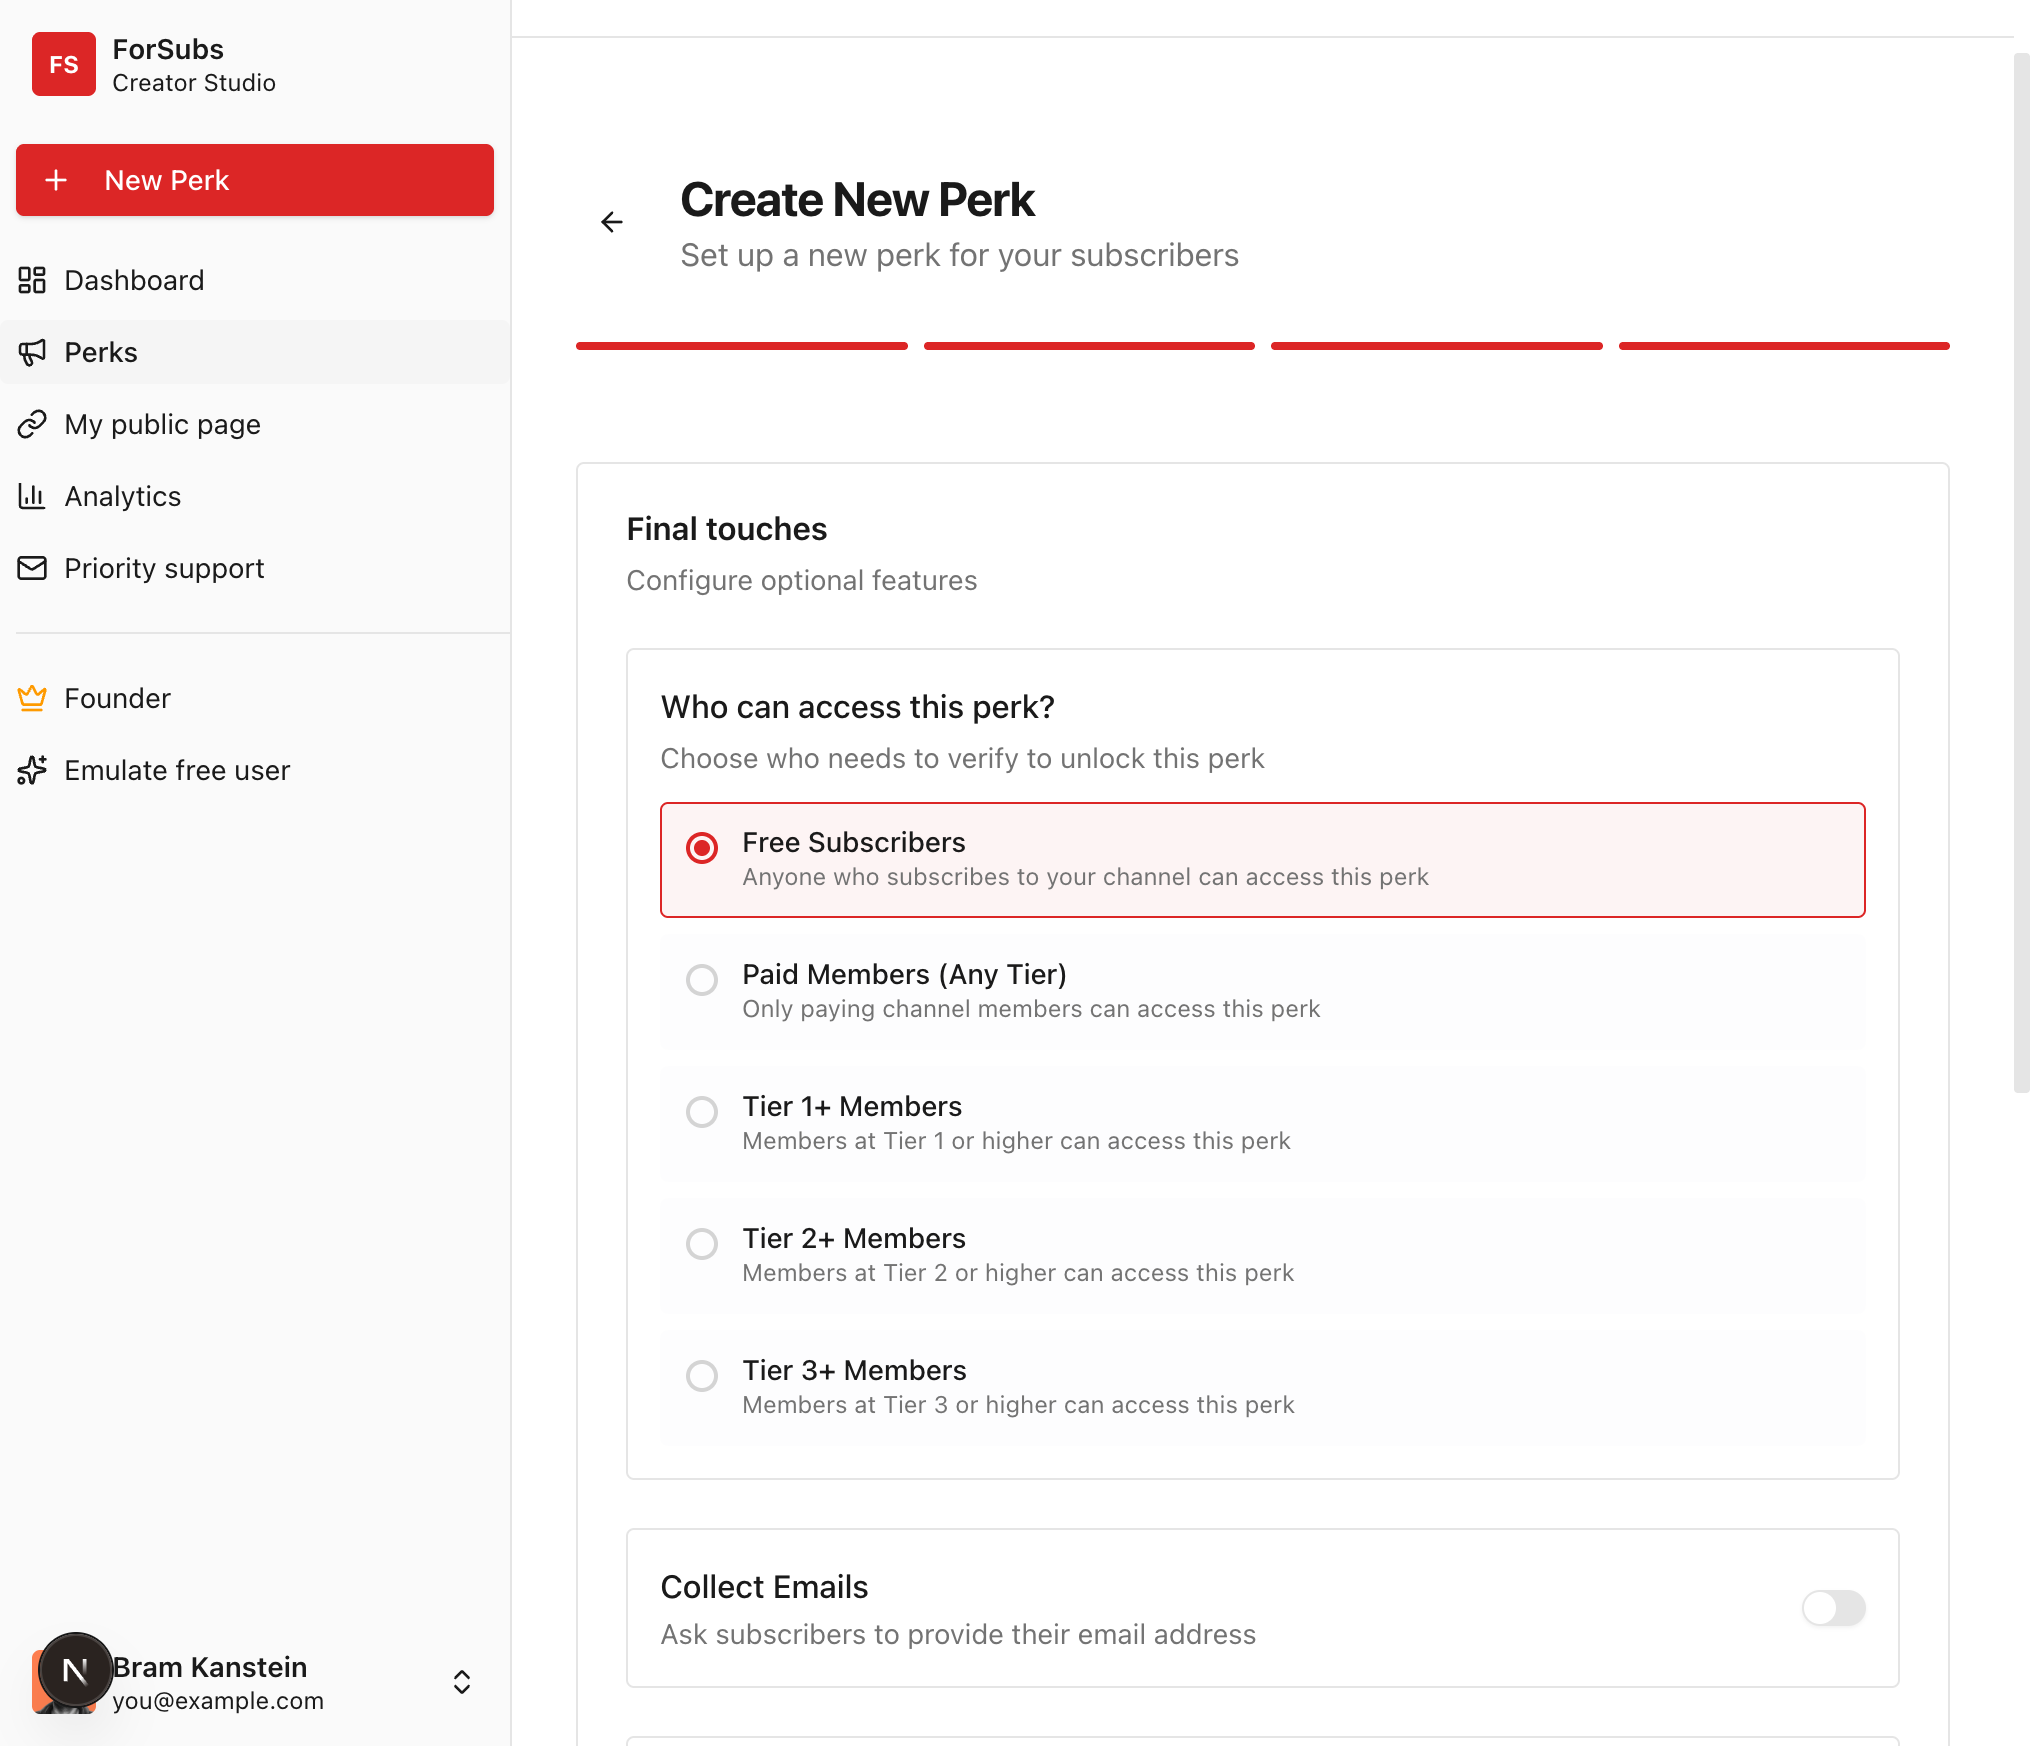Screen dimensions: 2030x1746
Task: Toggle the Collect Emails switch
Action: (x=1832, y=1608)
